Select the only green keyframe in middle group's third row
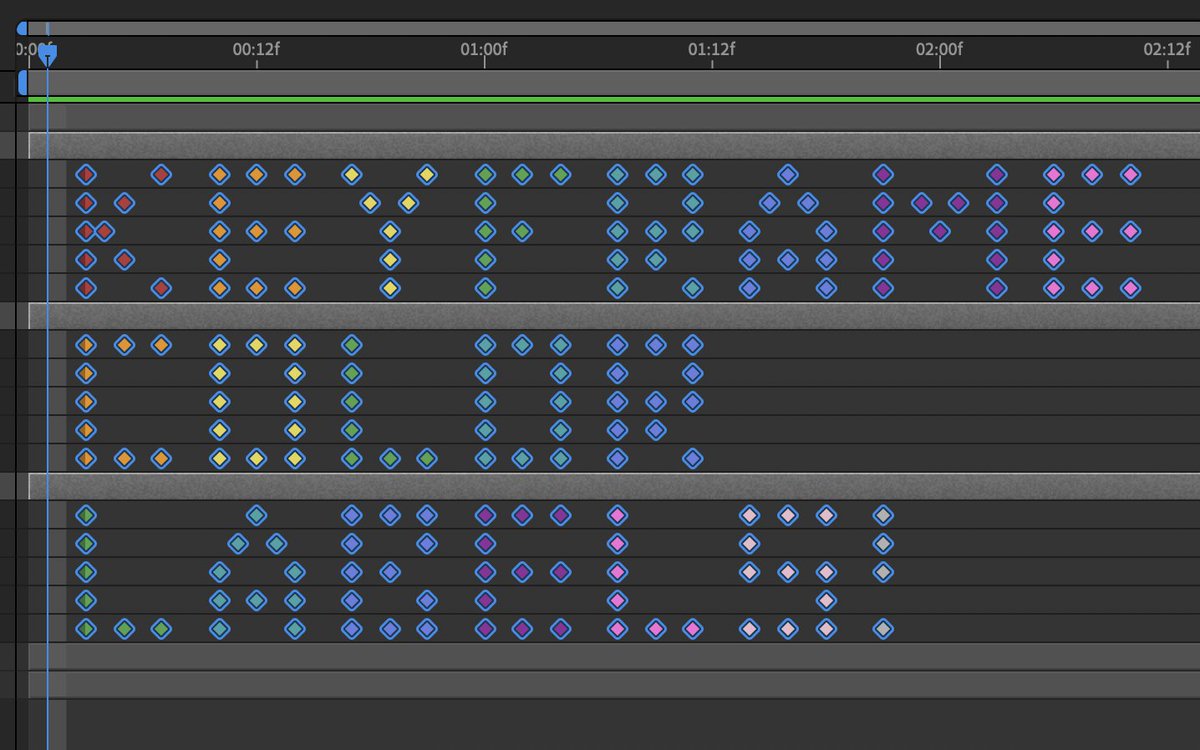Image resolution: width=1200 pixels, height=750 pixels. [351, 402]
